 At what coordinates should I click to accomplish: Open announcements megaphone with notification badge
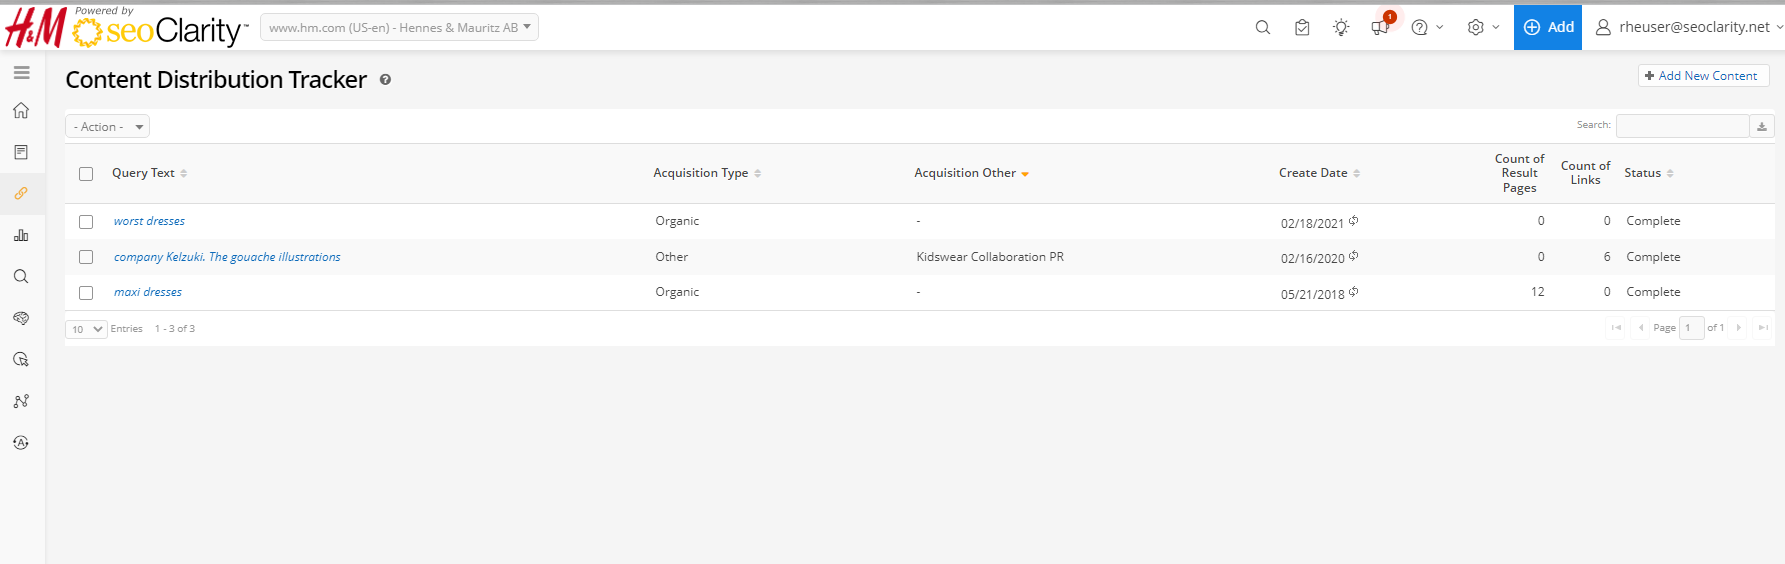click(x=1380, y=28)
